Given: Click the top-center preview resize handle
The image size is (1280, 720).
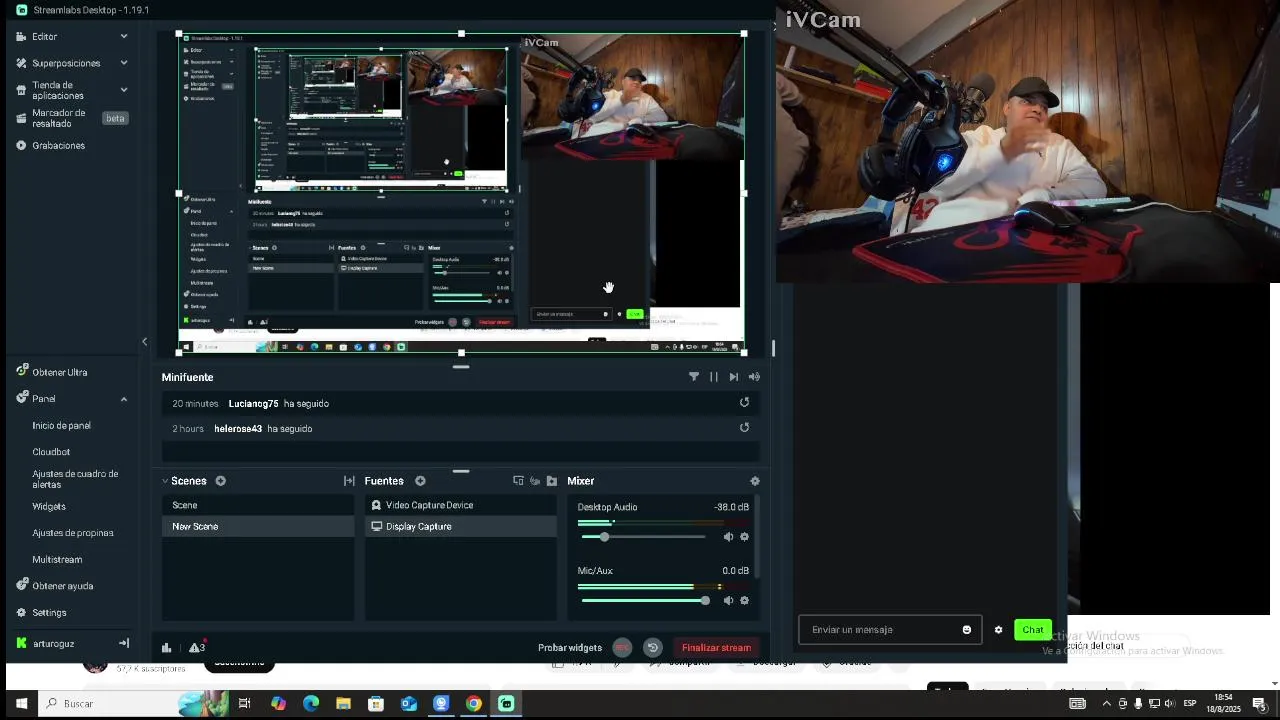Looking at the screenshot, I should coord(461,34).
